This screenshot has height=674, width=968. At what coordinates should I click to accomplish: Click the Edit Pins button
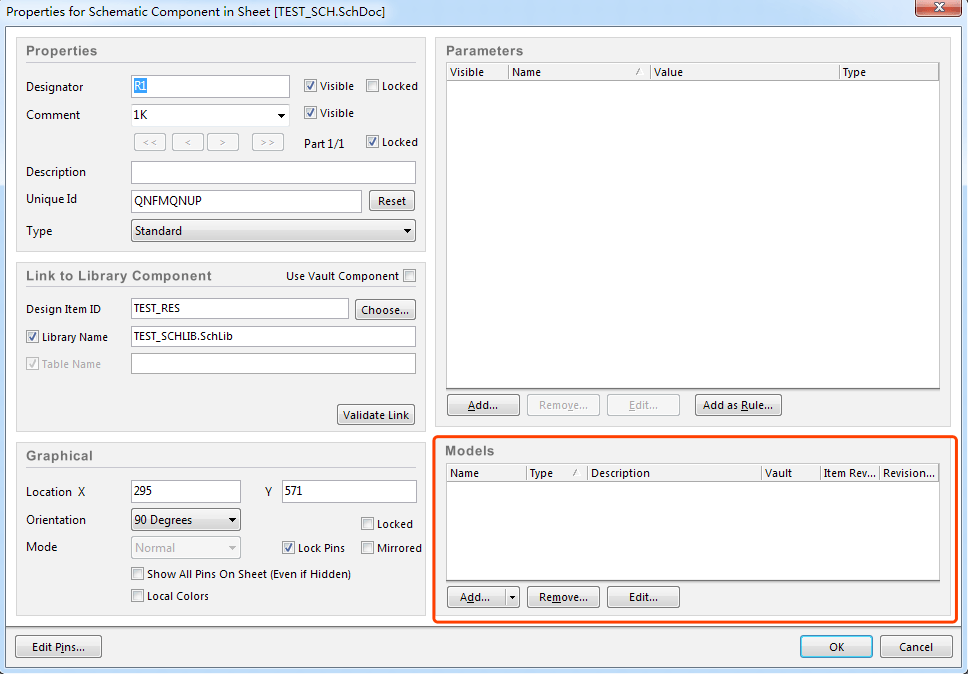pos(58,647)
